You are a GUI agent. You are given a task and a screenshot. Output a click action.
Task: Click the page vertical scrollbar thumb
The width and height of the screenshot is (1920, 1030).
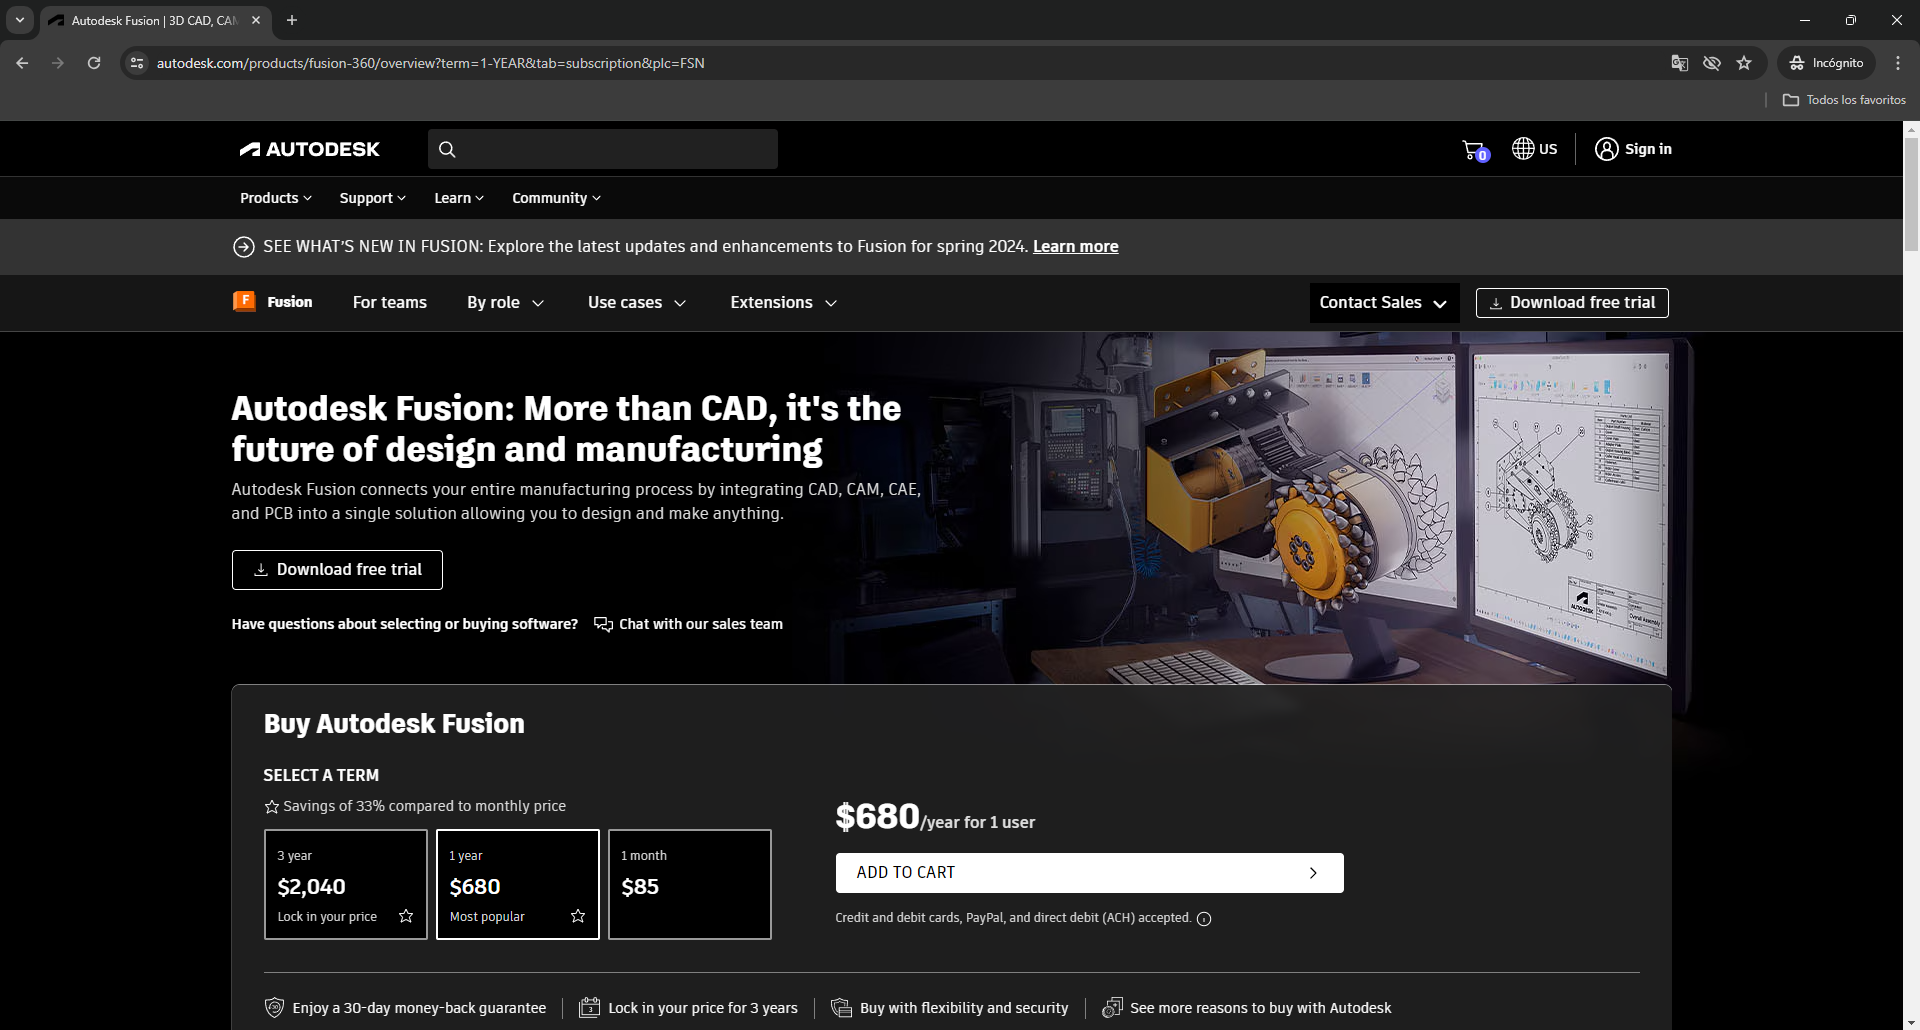1911,195
